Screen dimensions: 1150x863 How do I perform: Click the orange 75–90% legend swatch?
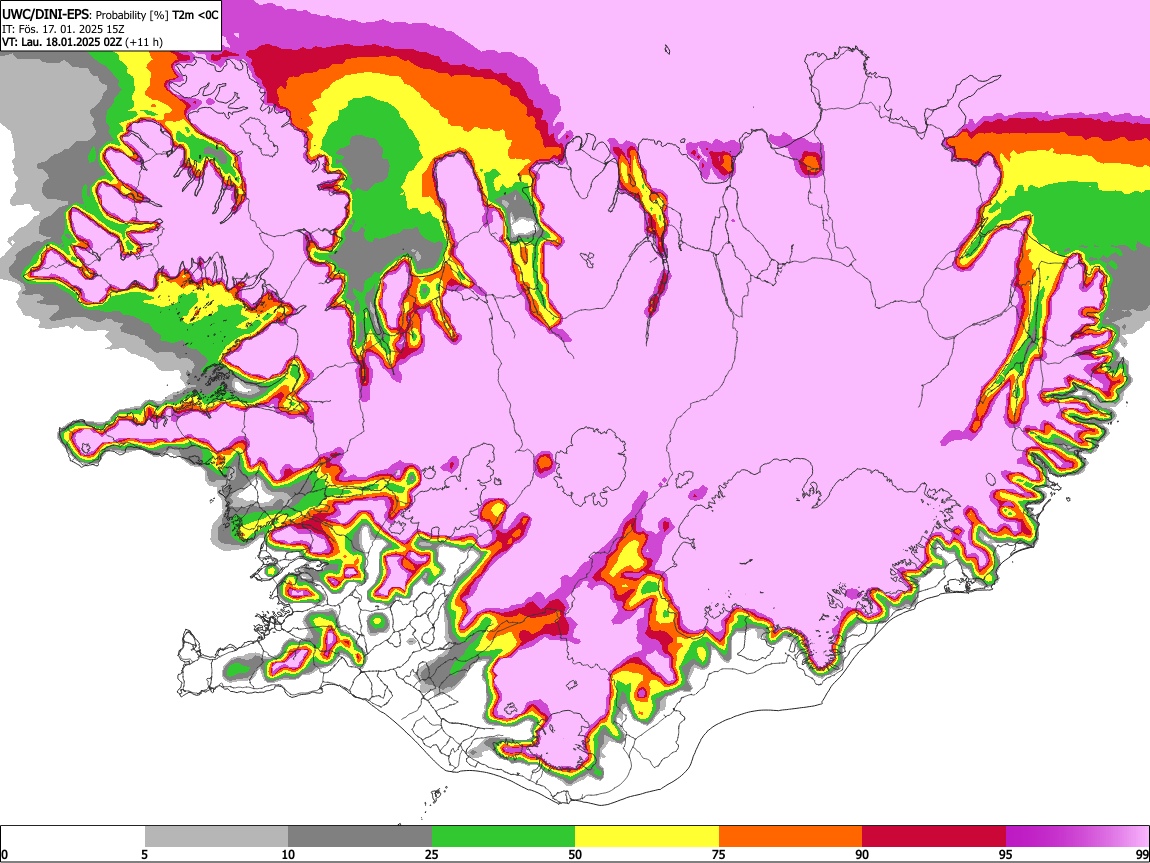790,836
